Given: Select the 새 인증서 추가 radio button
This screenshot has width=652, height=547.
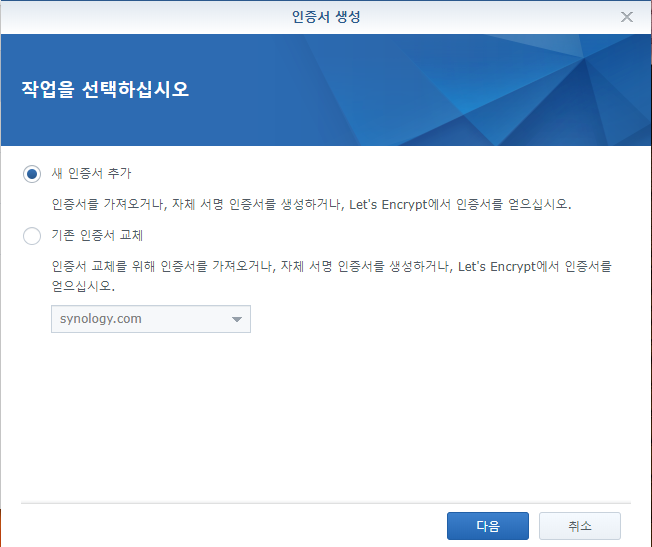Looking at the screenshot, I should [x=32, y=174].
